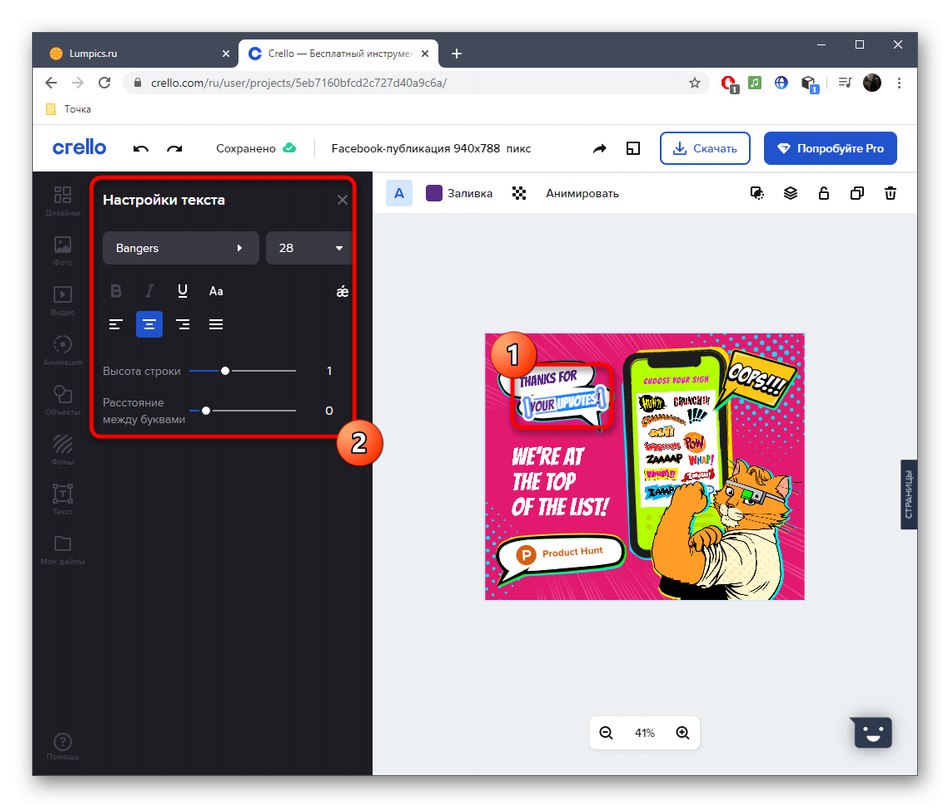Bookmark this page with the star
This screenshot has height=808, width=950.
[694, 83]
